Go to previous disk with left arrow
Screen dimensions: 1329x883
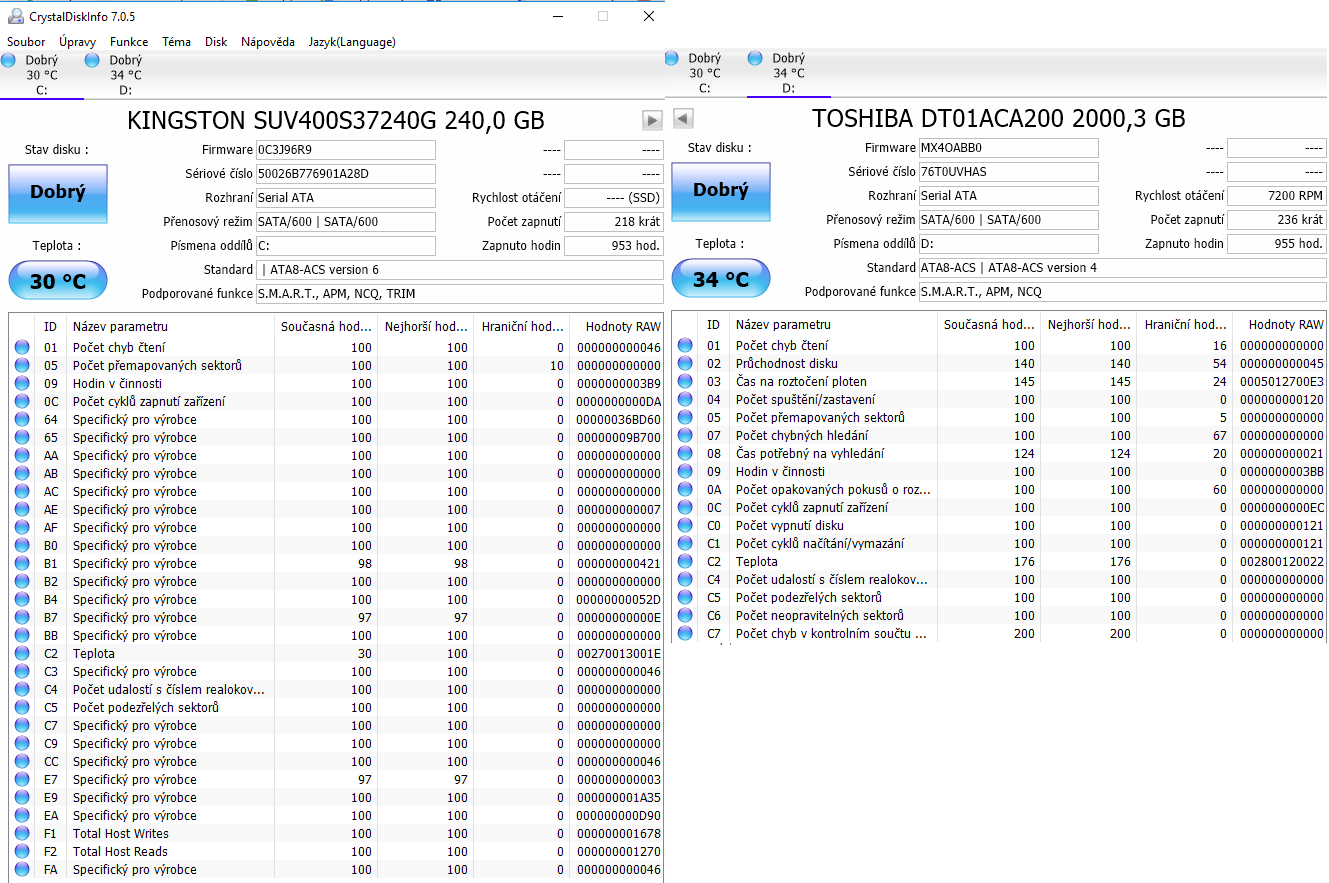[684, 118]
